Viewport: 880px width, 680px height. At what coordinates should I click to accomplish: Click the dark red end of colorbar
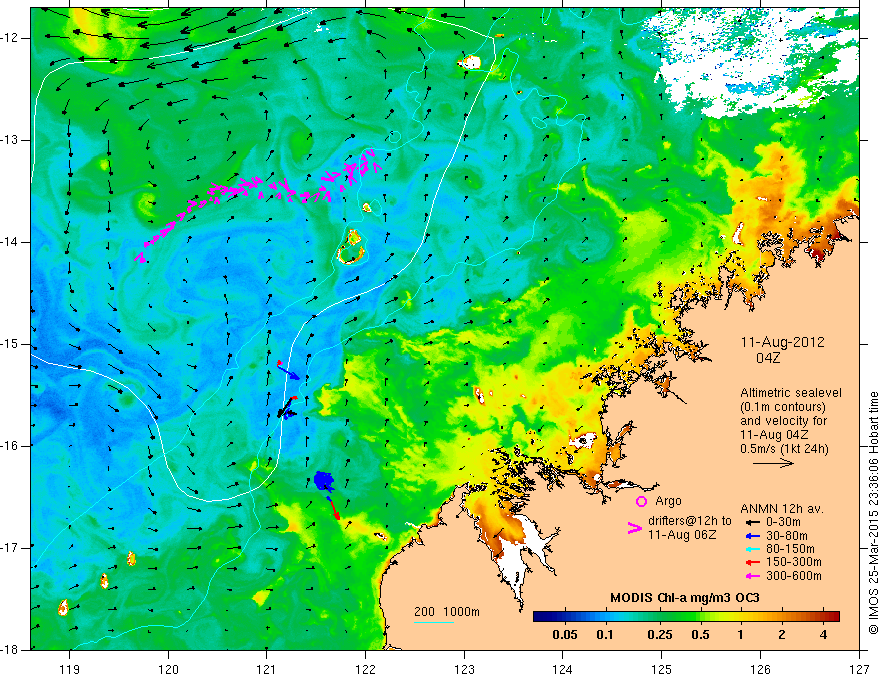click(834, 617)
